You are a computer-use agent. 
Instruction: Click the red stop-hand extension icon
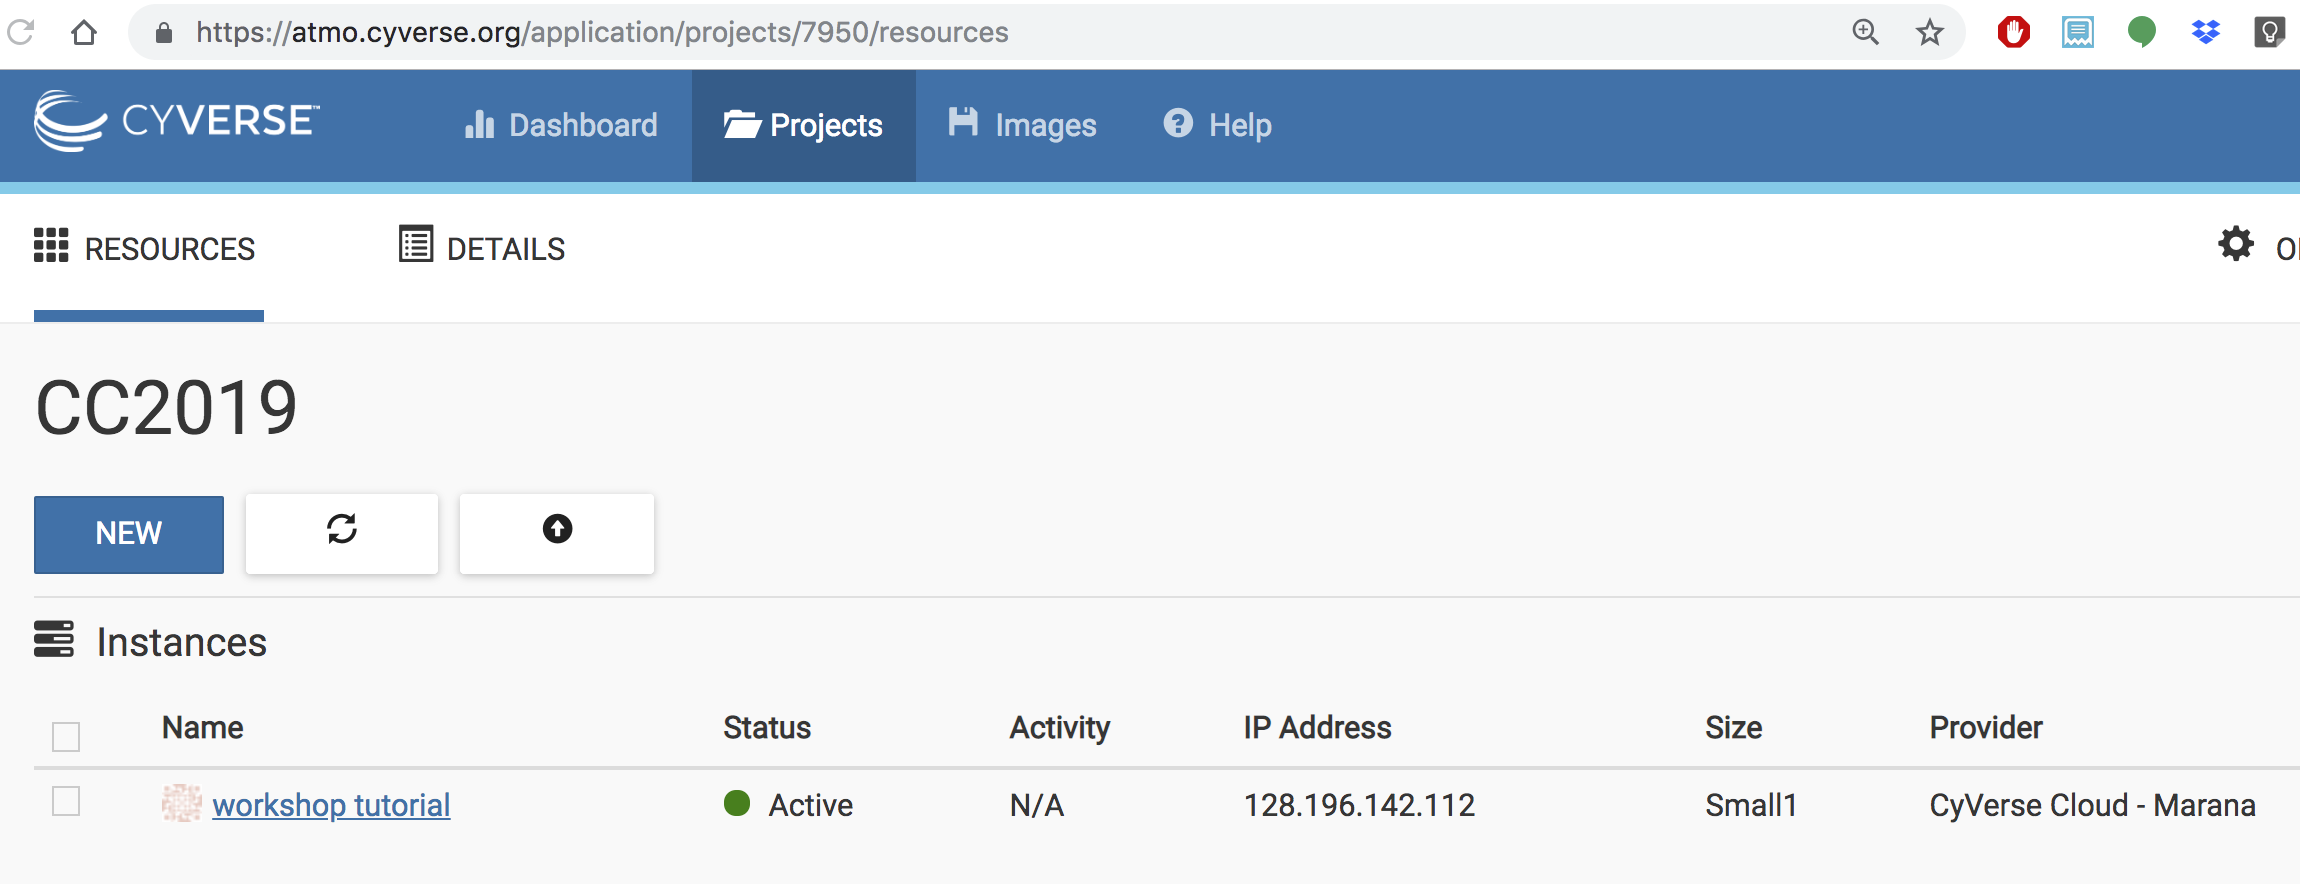(2013, 32)
